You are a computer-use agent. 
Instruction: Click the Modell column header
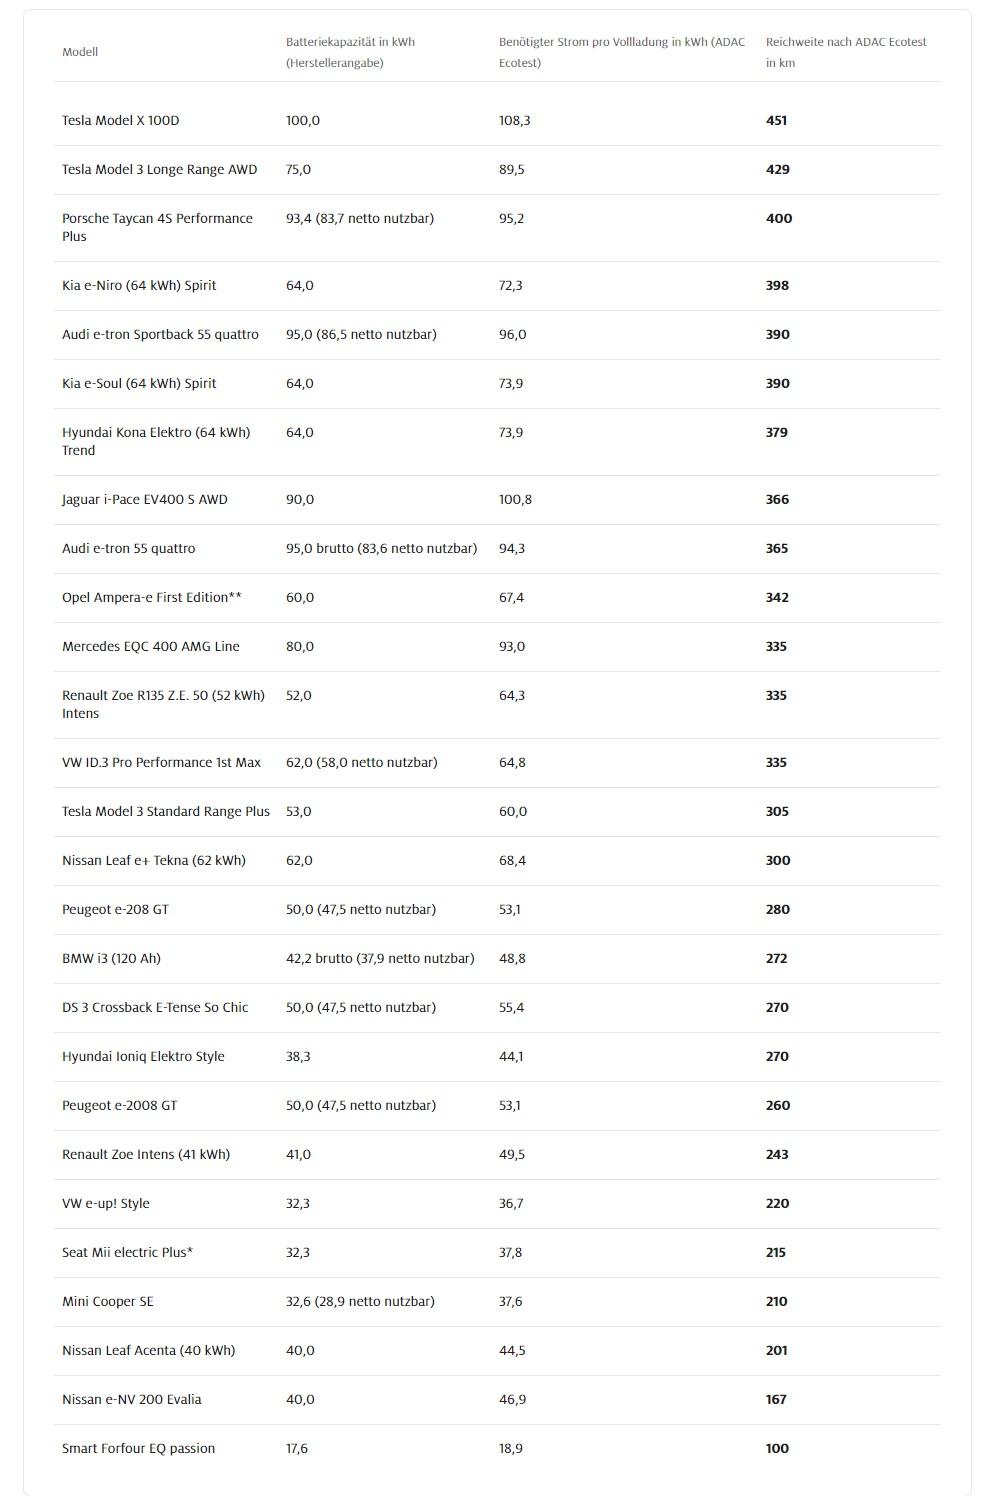80,52
